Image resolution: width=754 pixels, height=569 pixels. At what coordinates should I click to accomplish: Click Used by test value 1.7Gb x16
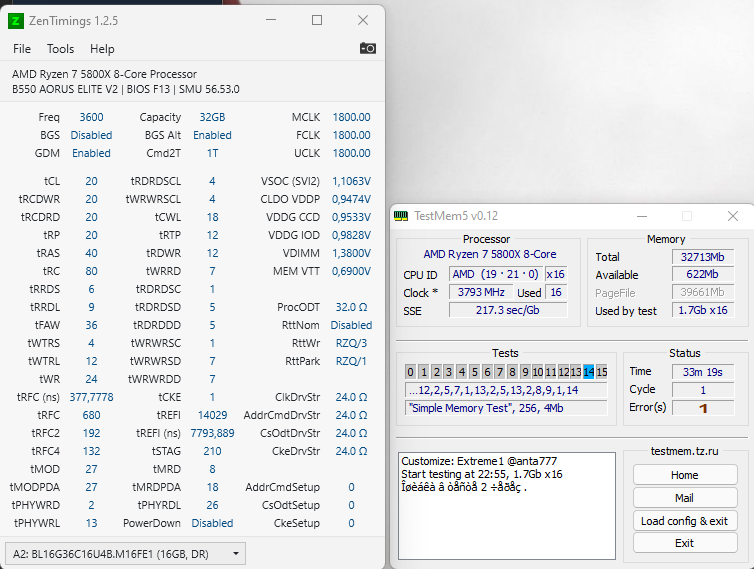[x=703, y=310]
